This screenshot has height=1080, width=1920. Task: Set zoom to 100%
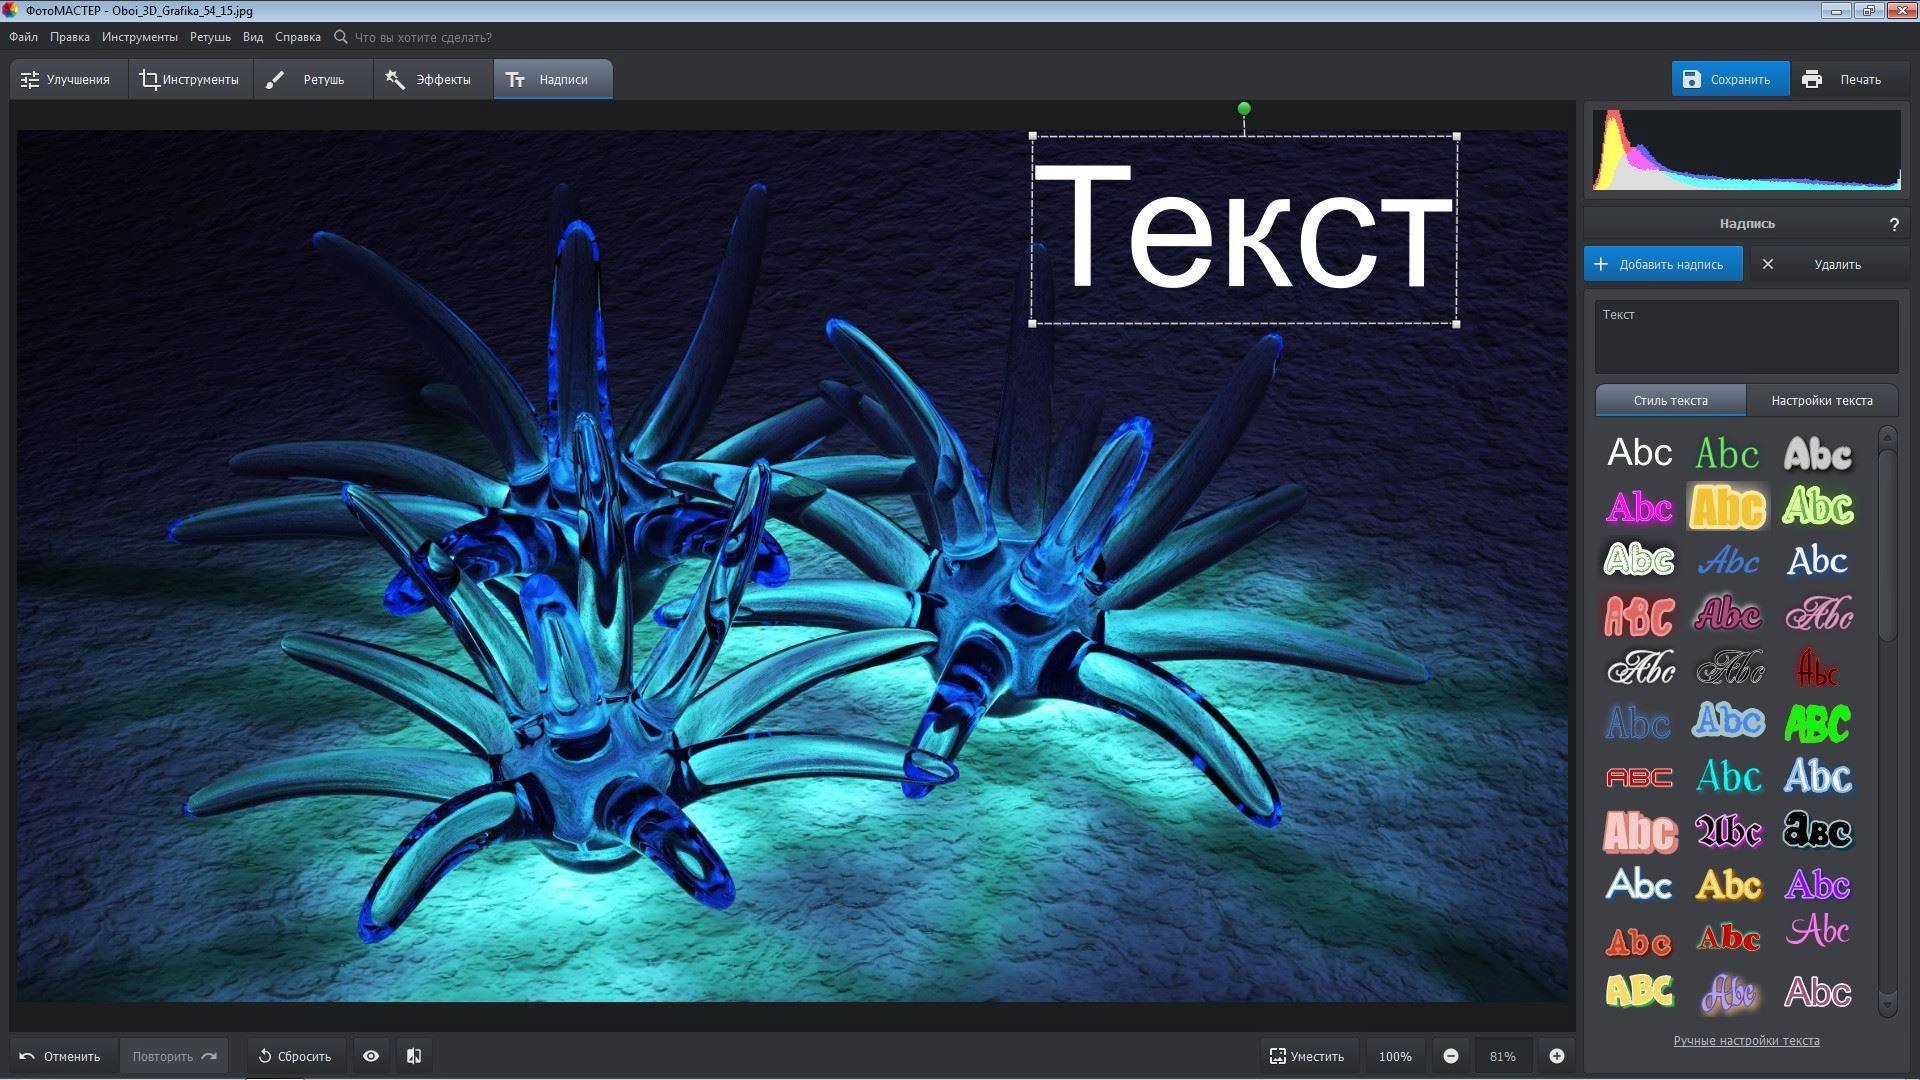pos(1395,1056)
